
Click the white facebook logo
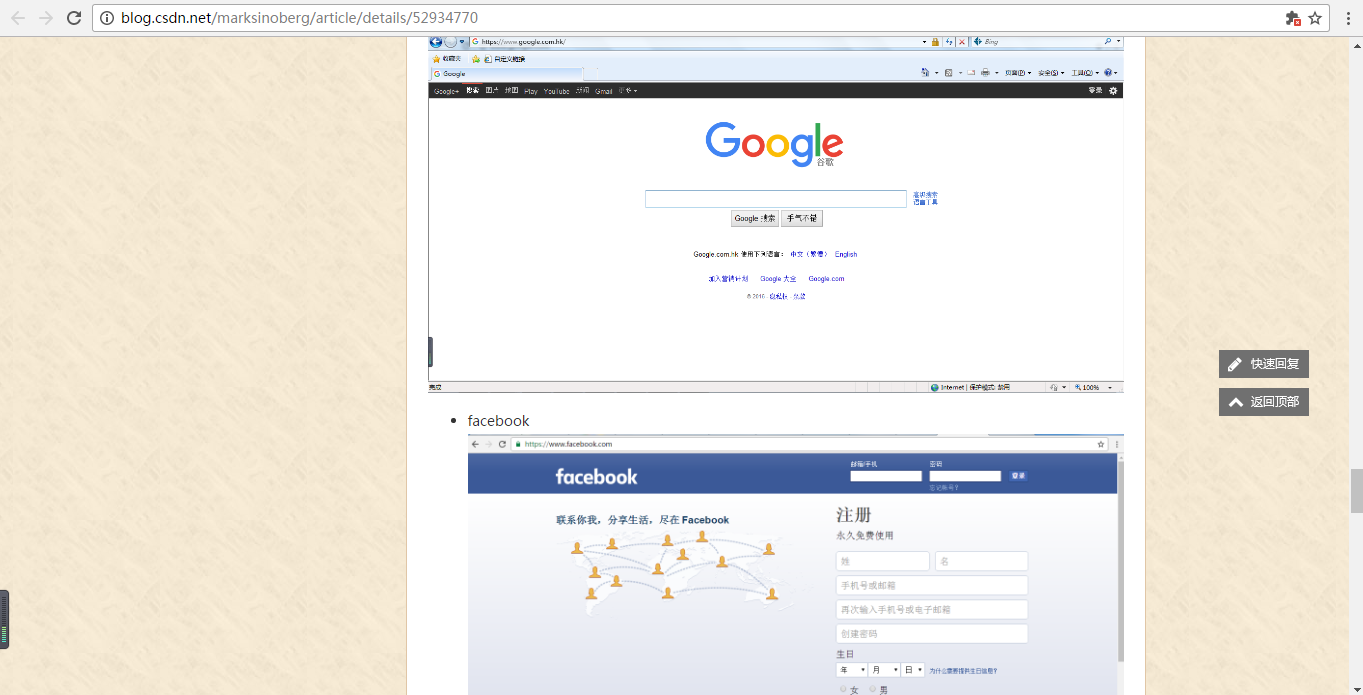pos(596,477)
